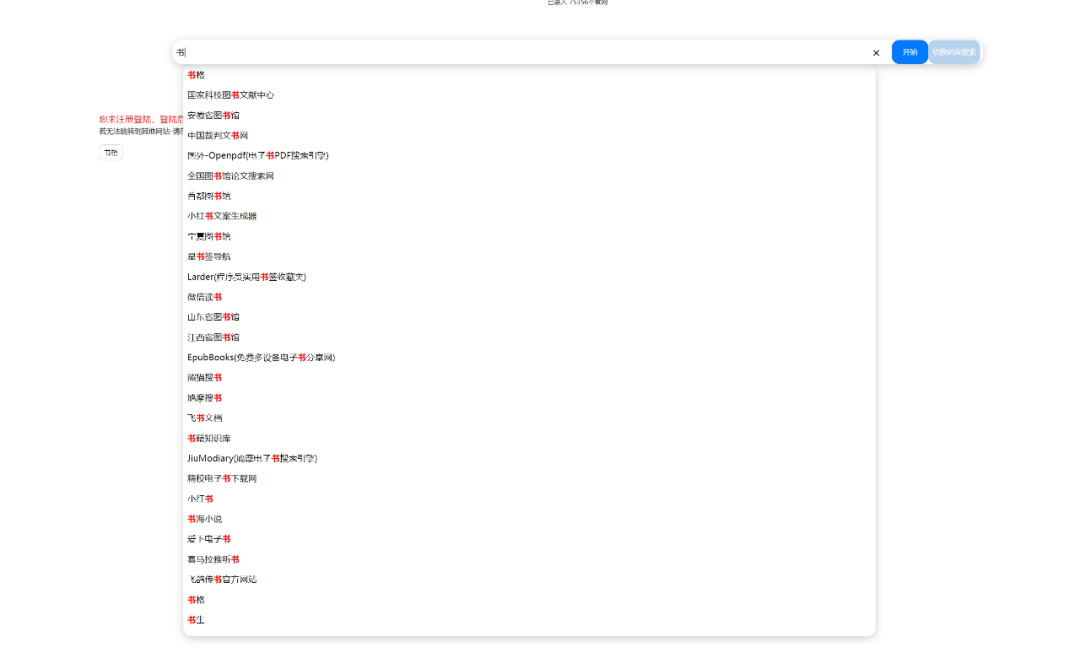Click the blue 开始 button
Screen dimensions: 1080x653
(x=909, y=52)
